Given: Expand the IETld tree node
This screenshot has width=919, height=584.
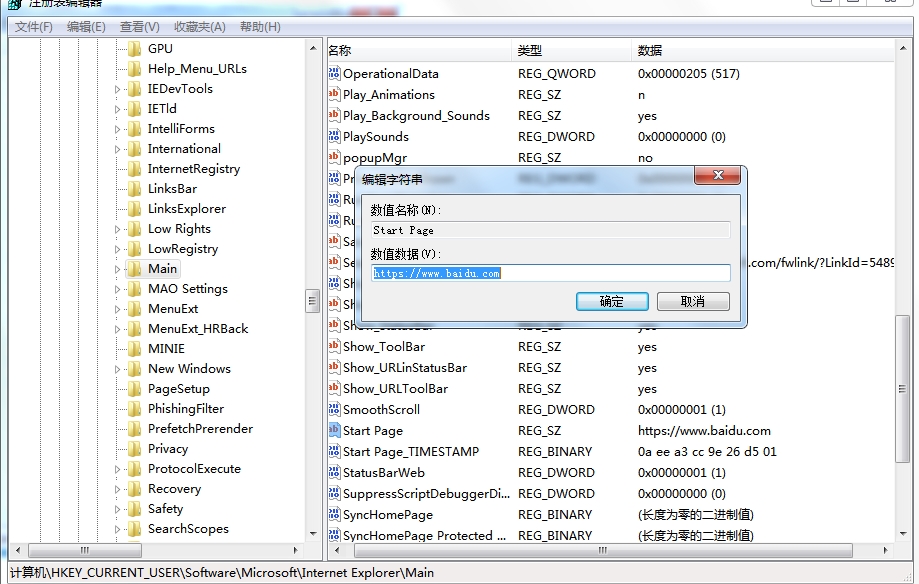Looking at the screenshot, I should tap(117, 109).
